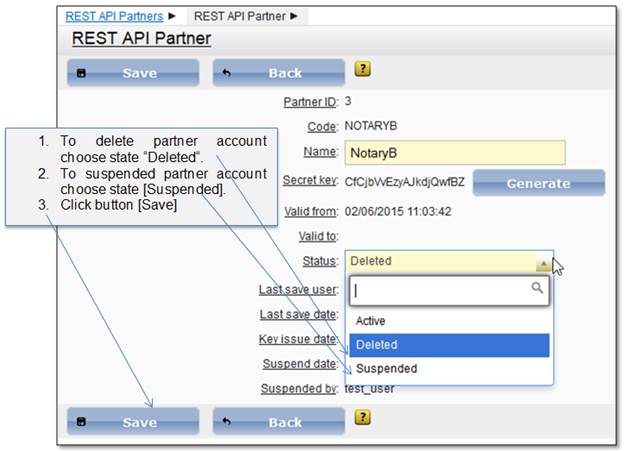Screen dimensions: 624x451
Task: Go back using the bottom Back button
Action: pos(273,422)
